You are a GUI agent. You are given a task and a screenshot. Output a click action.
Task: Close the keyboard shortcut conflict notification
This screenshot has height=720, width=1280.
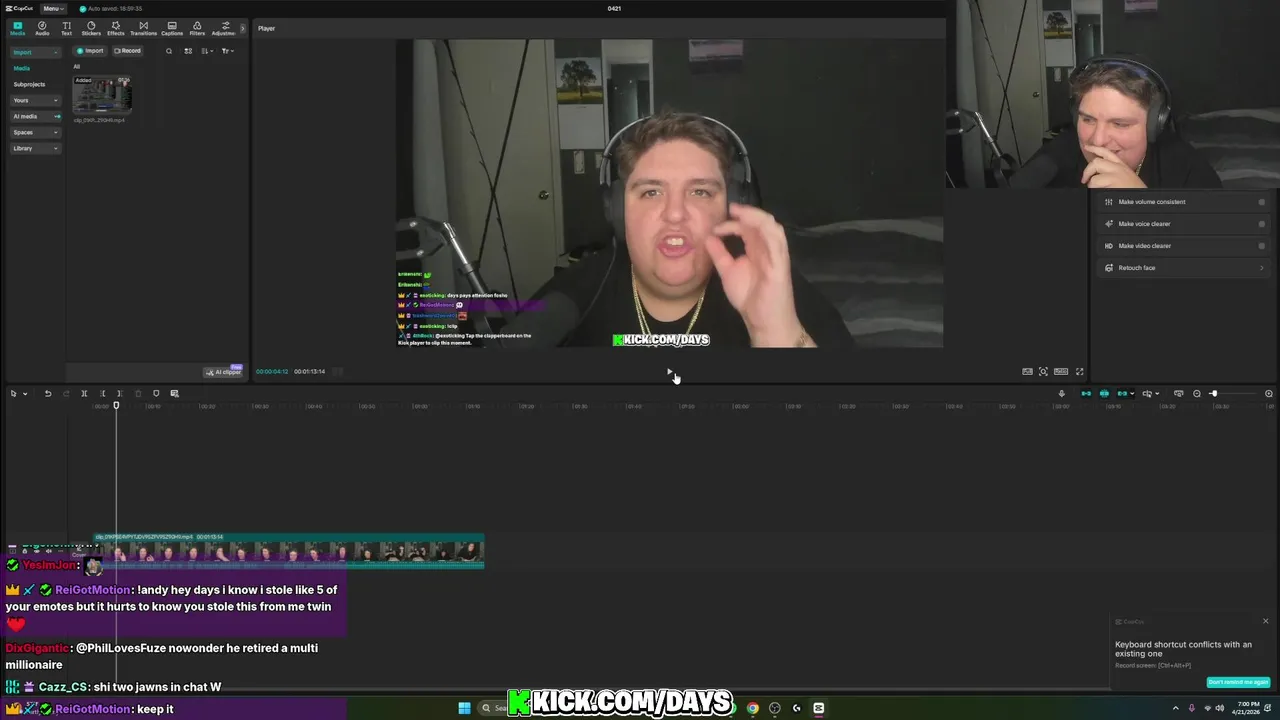1265,621
